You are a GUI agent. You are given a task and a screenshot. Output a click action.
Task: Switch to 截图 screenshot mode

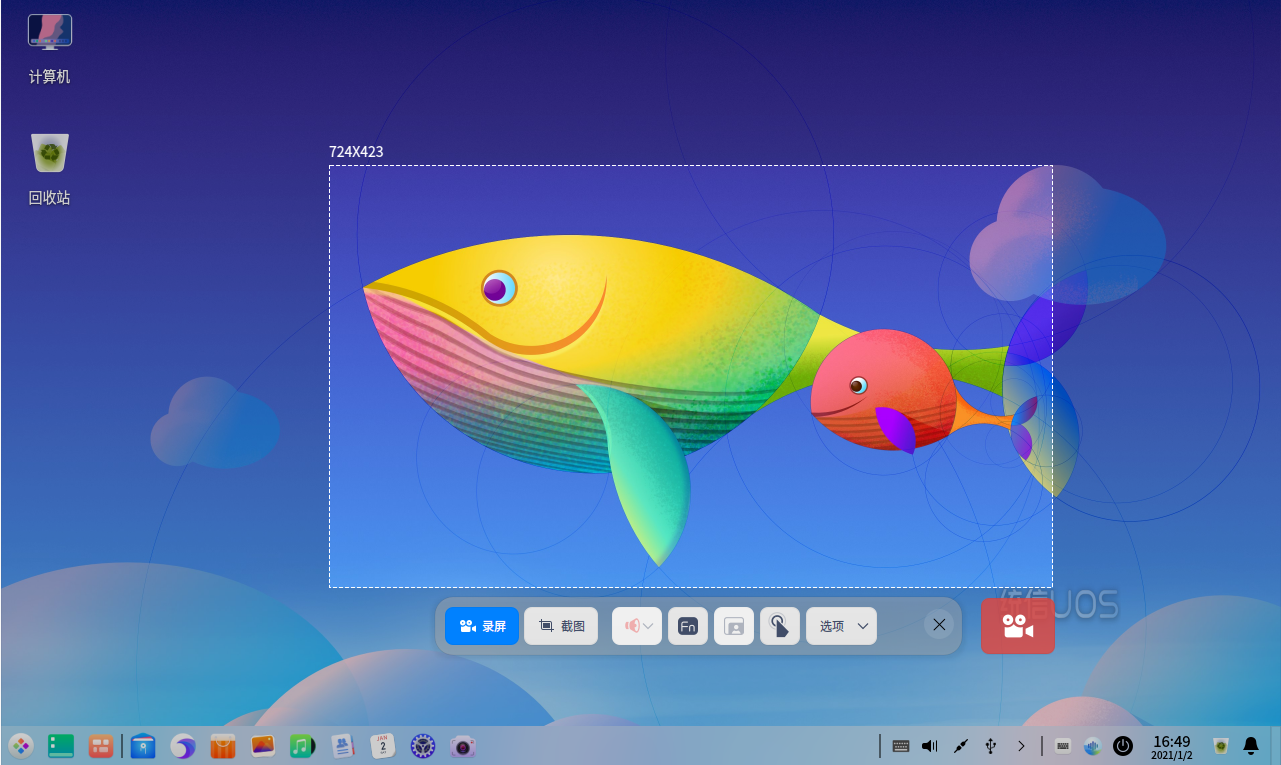pyautogui.click(x=561, y=626)
